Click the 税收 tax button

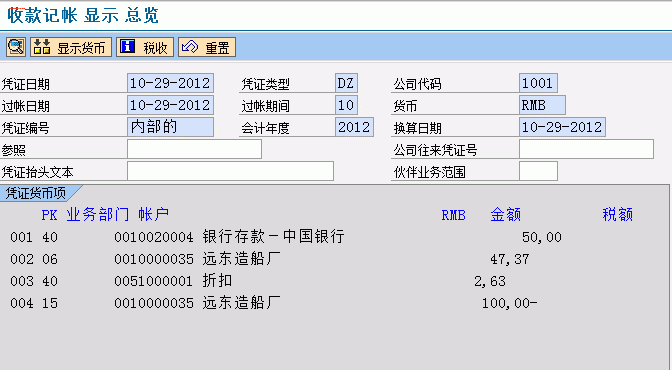pyautogui.click(x=145, y=47)
